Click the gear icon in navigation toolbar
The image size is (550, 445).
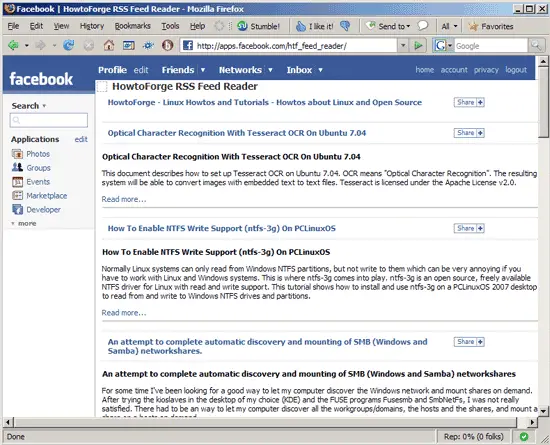[148, 46]
